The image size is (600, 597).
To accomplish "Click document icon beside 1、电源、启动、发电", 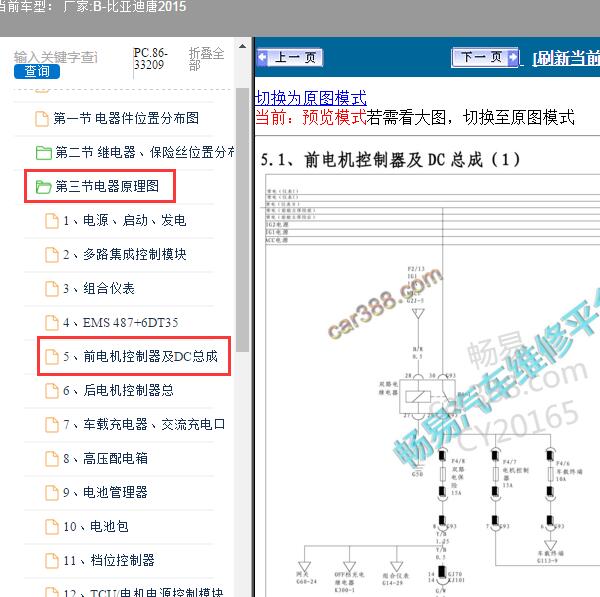I will (52, 221).
